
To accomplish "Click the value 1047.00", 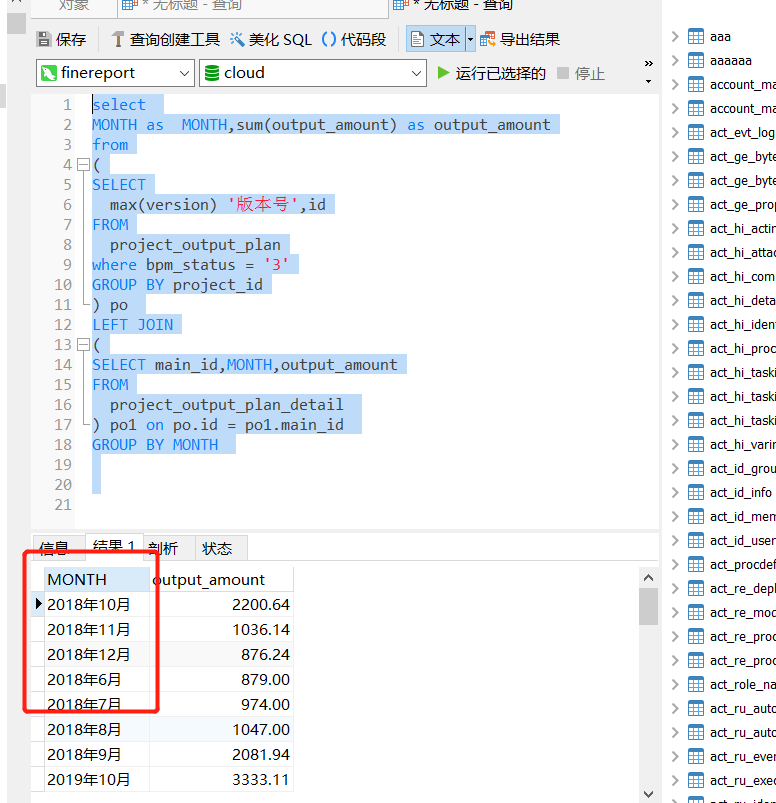I will [x=261, y=729].
